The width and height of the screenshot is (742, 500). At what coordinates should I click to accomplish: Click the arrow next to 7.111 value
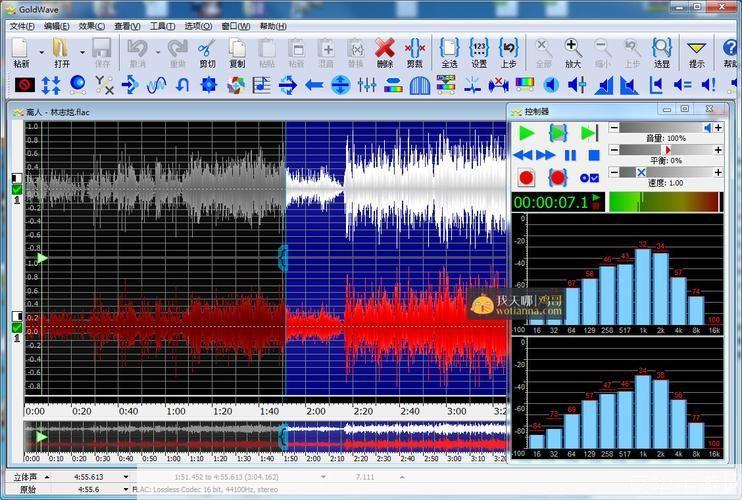point(402,477)
